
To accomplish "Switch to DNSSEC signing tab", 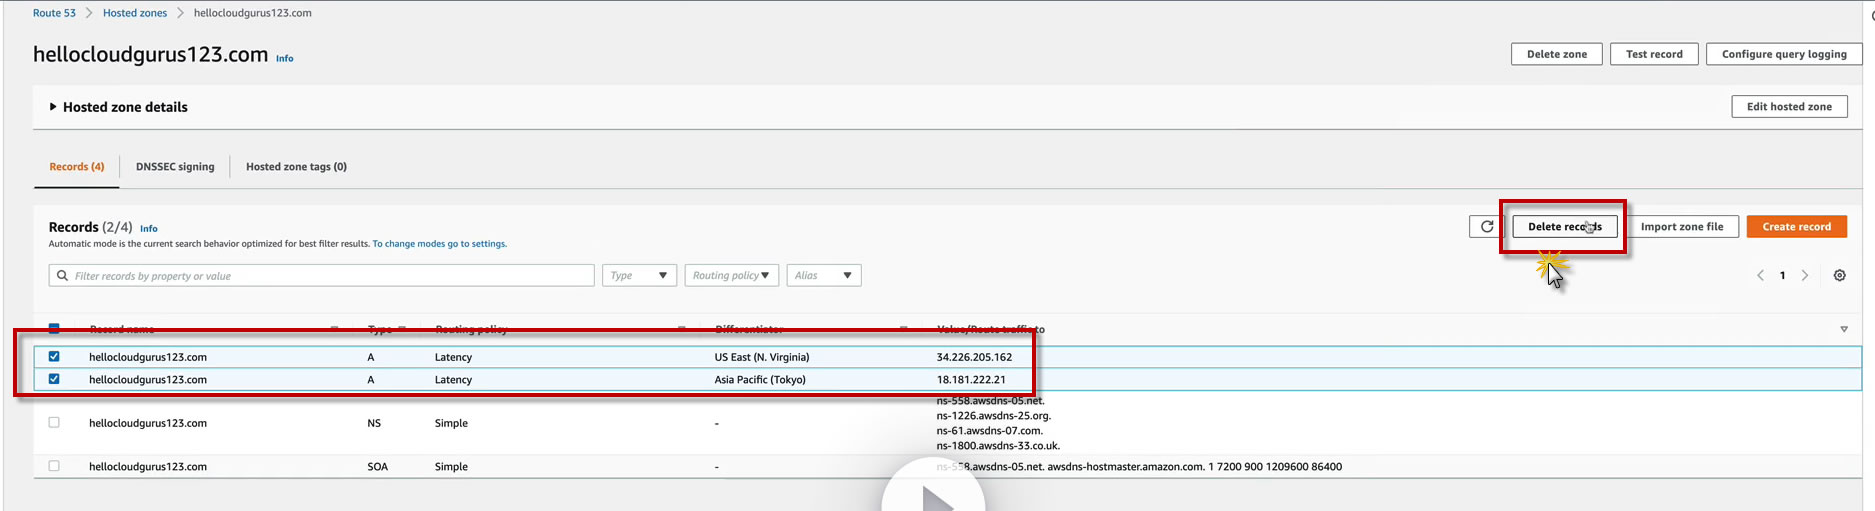I will pyautogui.click(x=175, y=167).
